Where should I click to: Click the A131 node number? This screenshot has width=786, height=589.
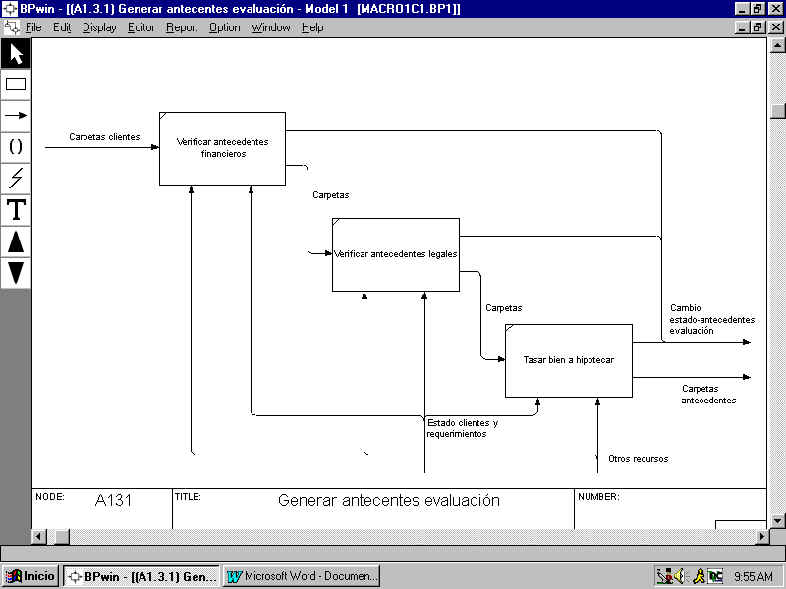pyautogui.click(x=113, y=500)
